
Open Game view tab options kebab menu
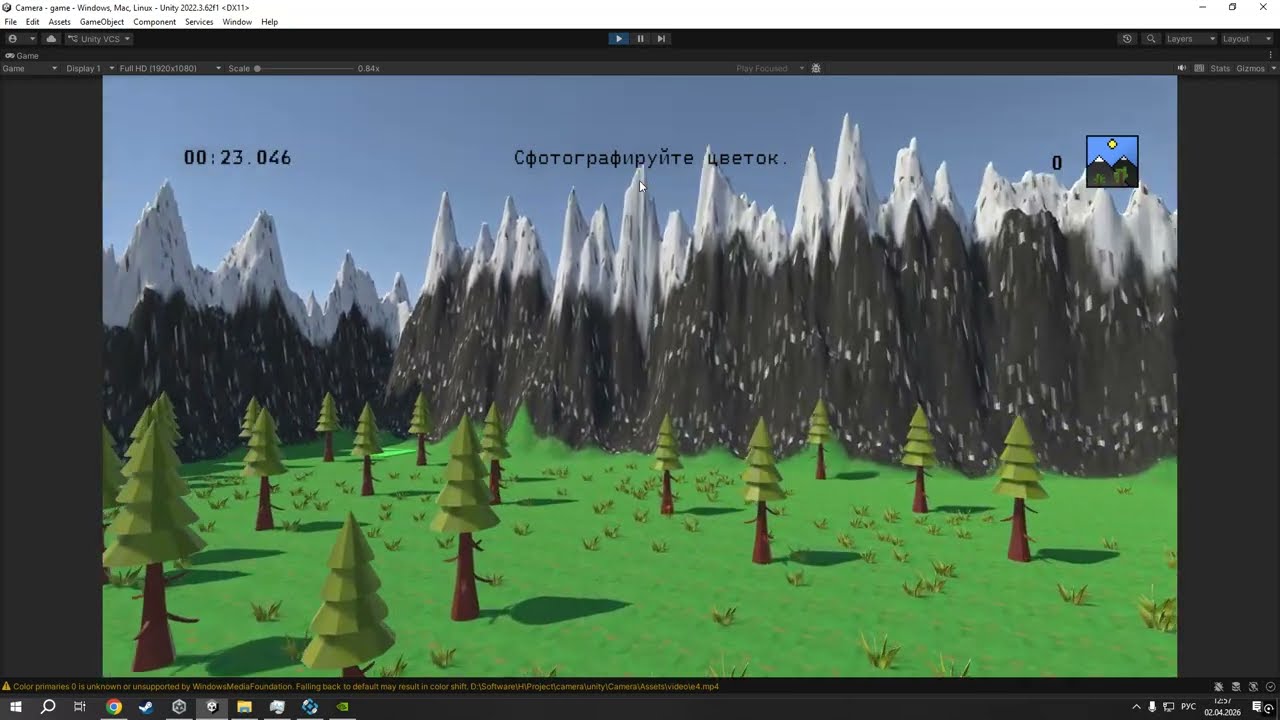tap(1272, 56)
